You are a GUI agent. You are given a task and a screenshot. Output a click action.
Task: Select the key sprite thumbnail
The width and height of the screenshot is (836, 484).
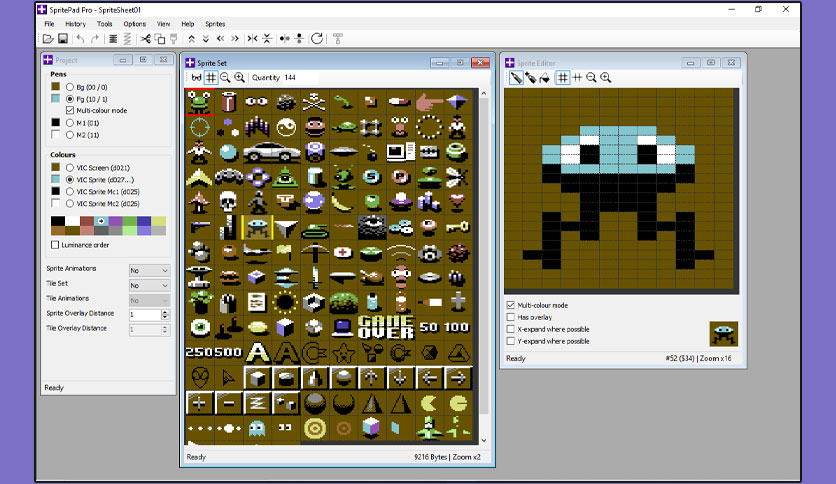pos(457,228)
